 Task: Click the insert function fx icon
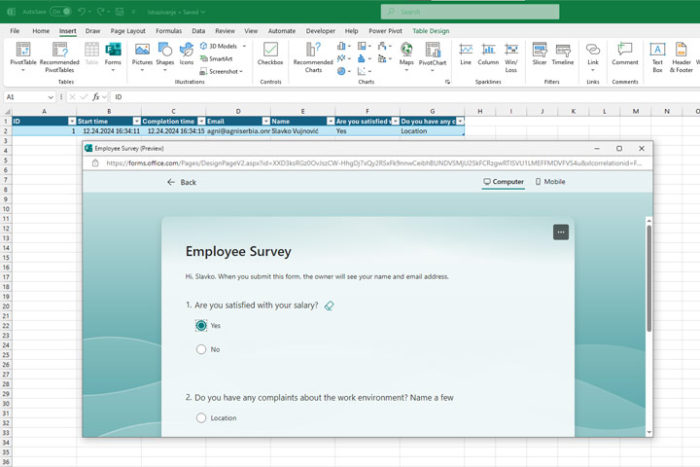pos(96,97)
